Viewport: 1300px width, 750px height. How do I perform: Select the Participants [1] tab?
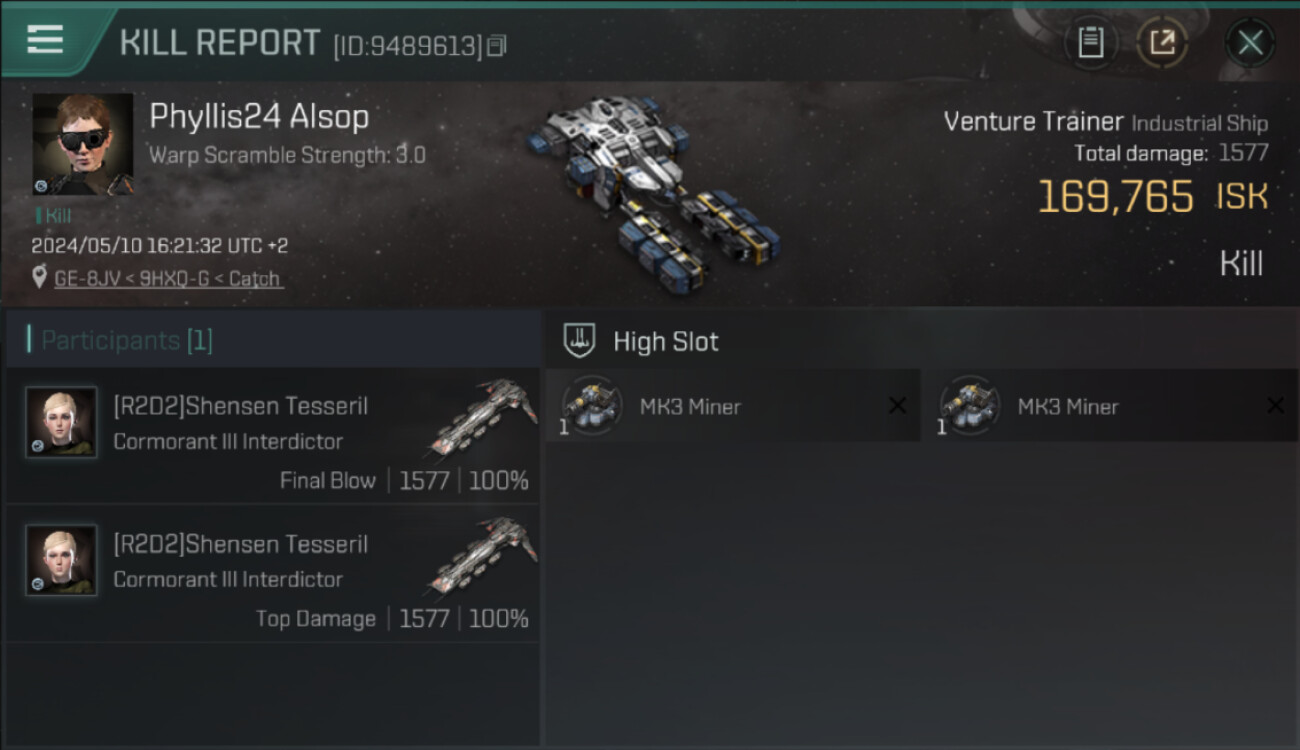[x=126, y=340]
